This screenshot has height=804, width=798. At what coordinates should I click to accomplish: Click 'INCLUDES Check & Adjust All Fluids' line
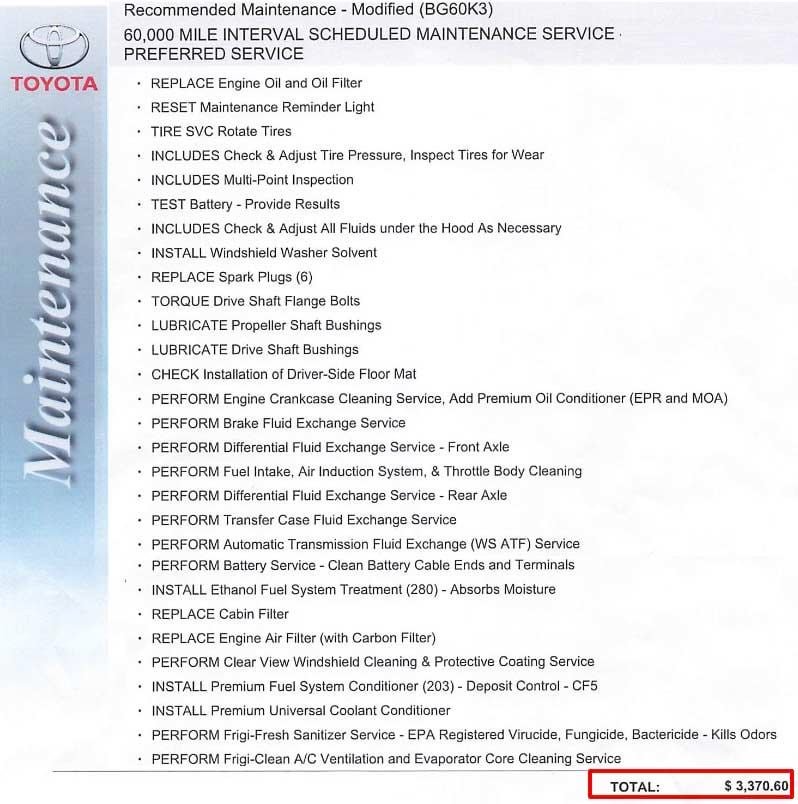pyautogui.click(x=356, y=229)
